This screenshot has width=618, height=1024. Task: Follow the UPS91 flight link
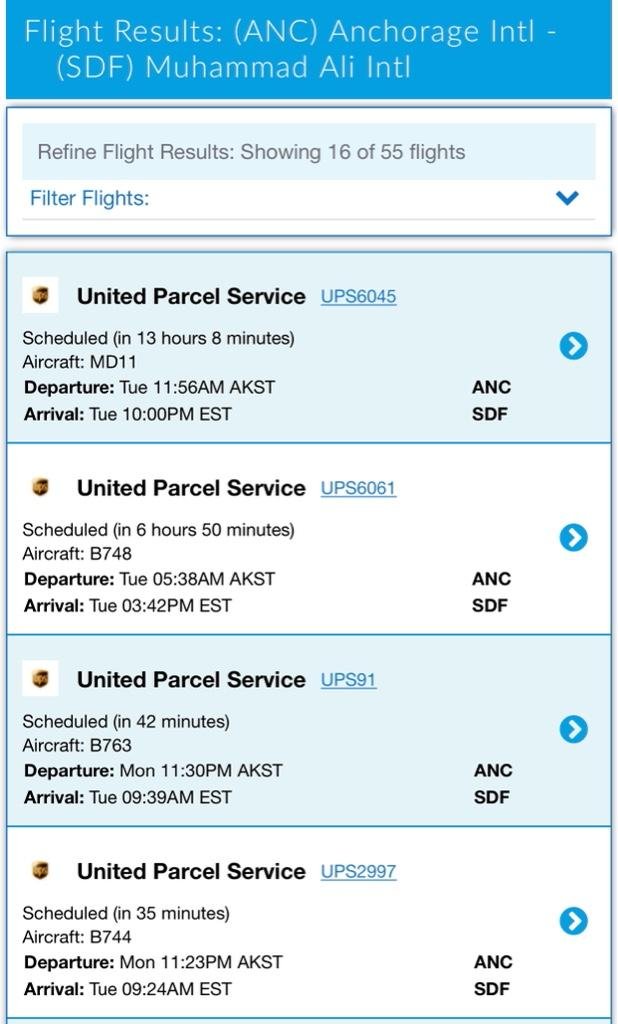pos(348,680)
